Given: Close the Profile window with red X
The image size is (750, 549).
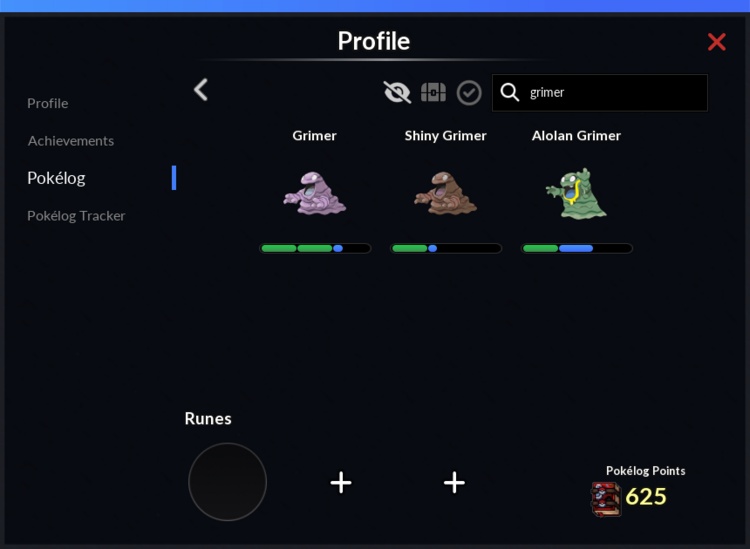Looking at the screenshot, I should click(x=717, y=42).
